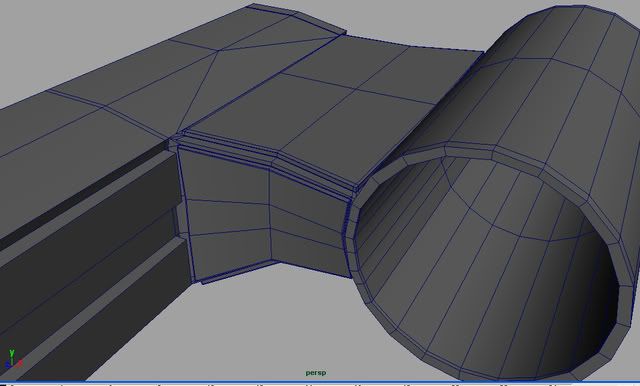Screen dimensions: 640x386
Task: Click the persp camera name label
Action: click(x=316, y=373)
